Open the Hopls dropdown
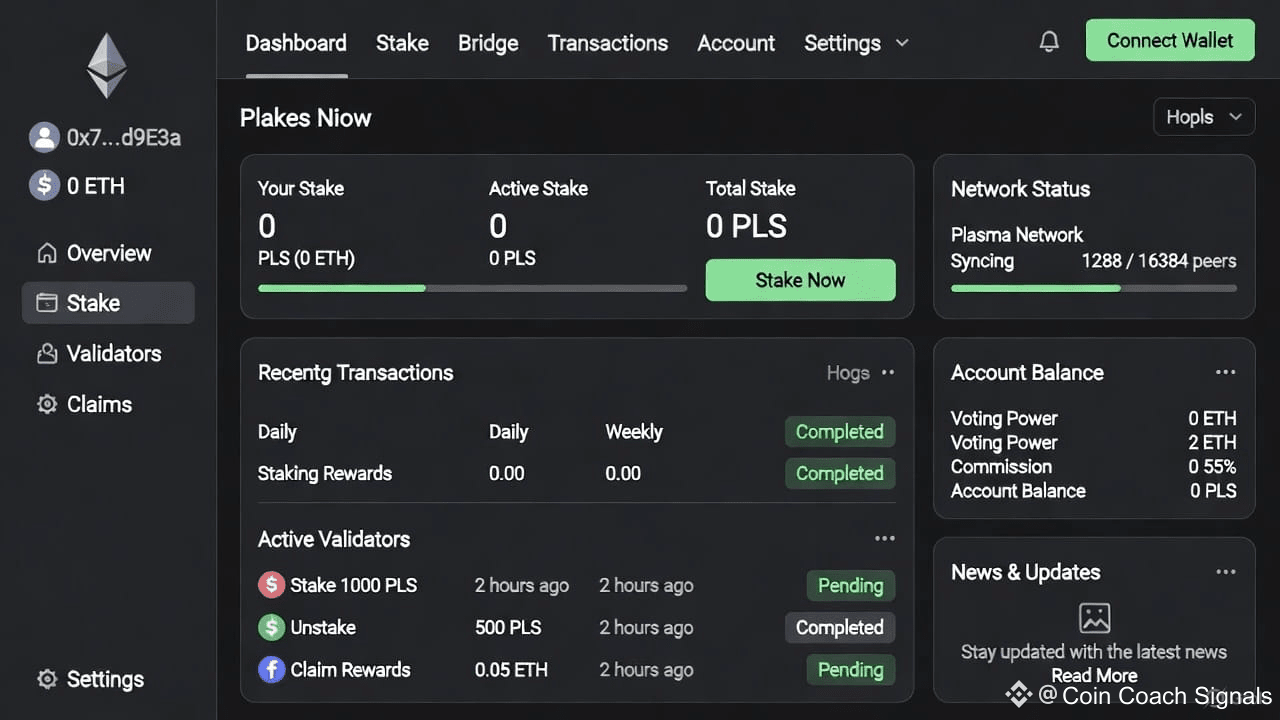The image size is (1280, 720). 1203,117
